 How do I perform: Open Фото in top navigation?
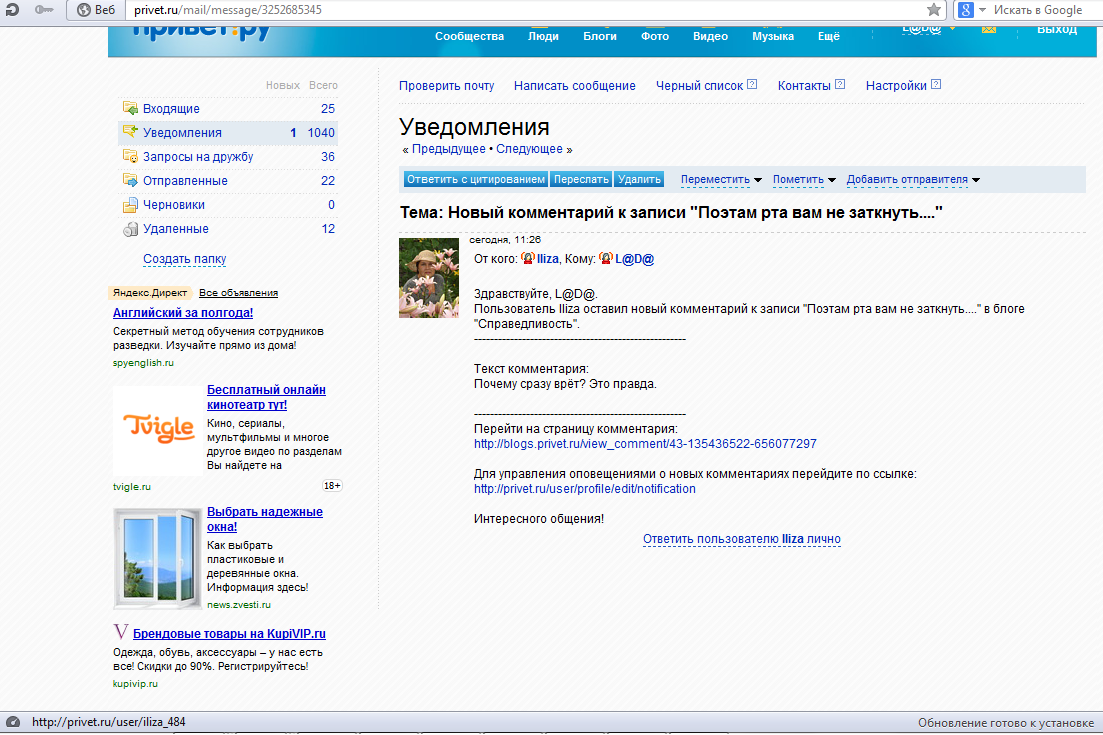[654, 36]
